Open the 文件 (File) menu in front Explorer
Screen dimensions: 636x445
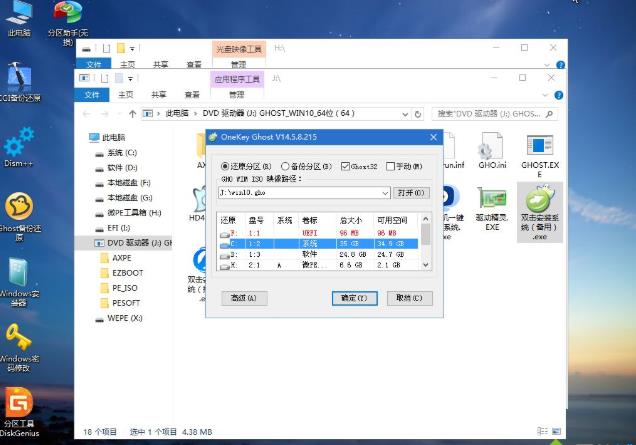click(x=92, y=95)
